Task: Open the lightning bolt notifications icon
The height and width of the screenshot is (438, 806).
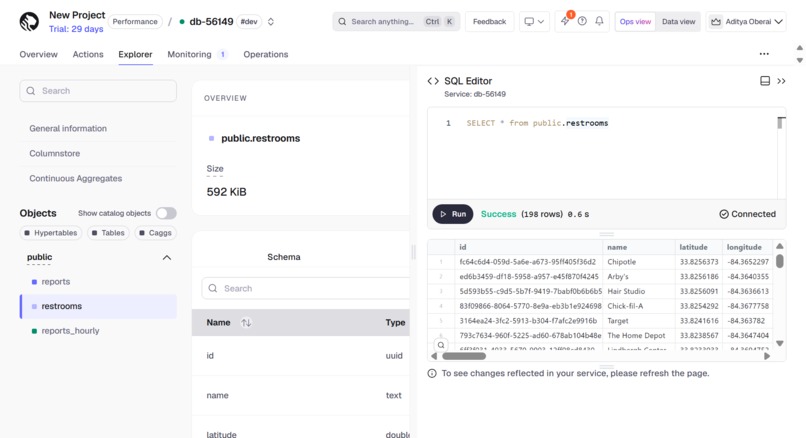Action: tap(565, 21)
